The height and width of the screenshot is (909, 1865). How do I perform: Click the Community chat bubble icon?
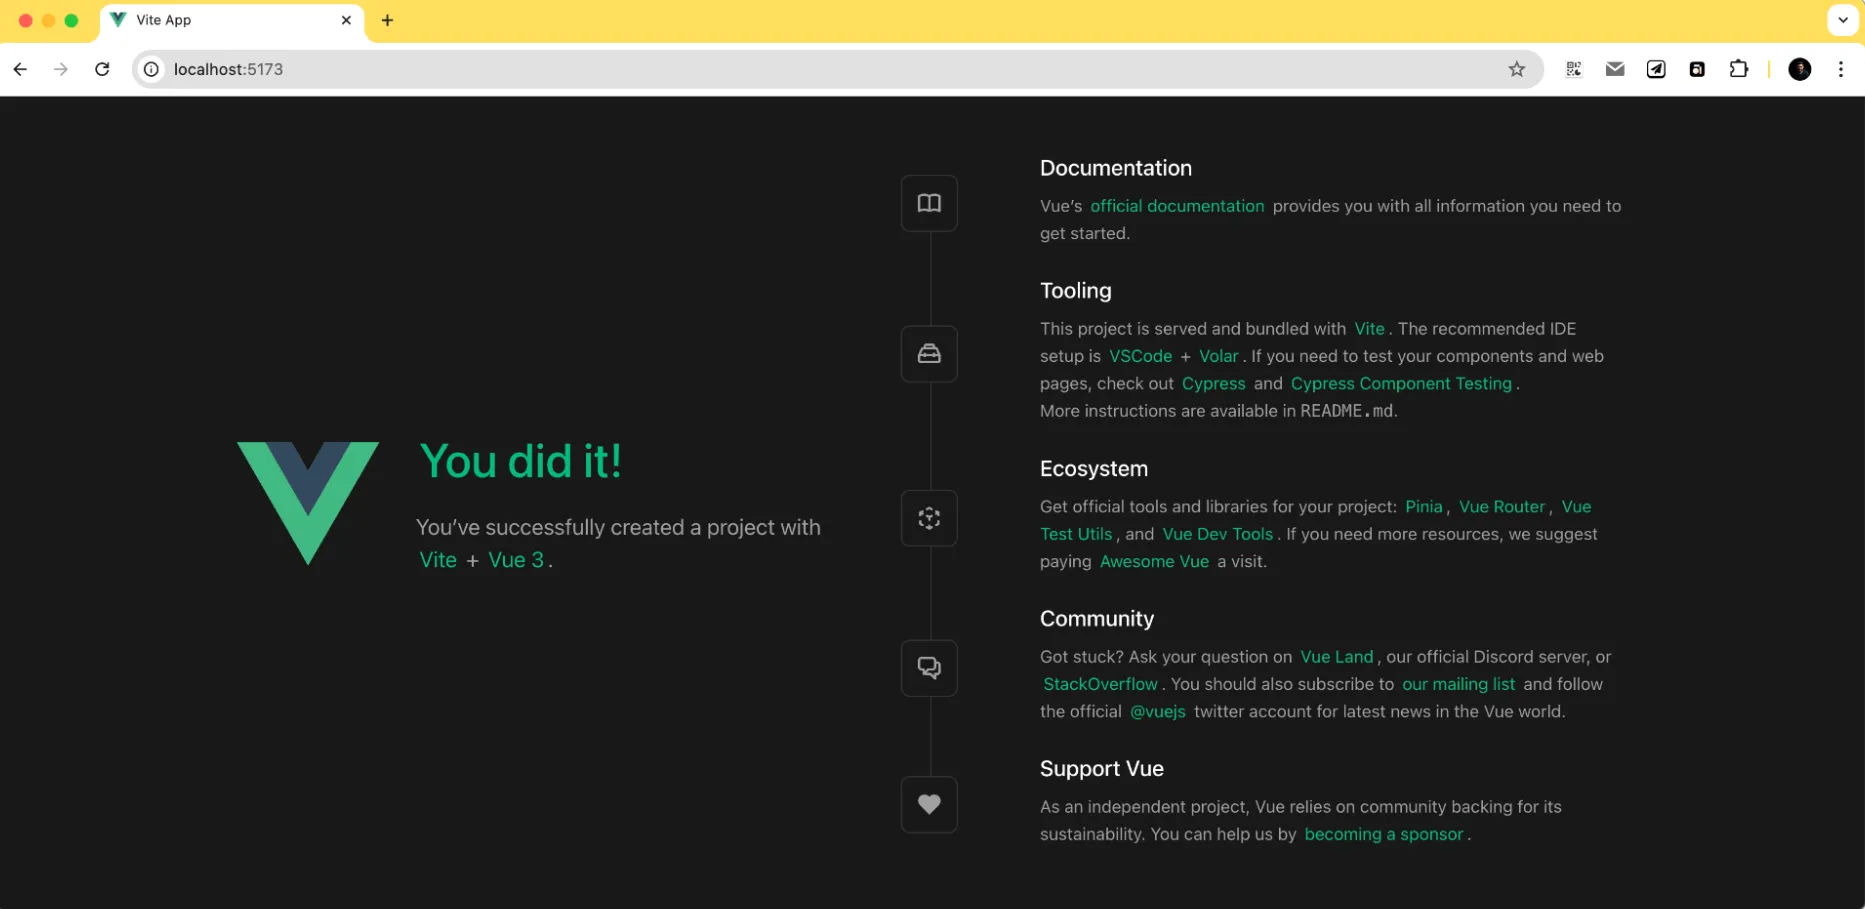(x=929, y=668)
